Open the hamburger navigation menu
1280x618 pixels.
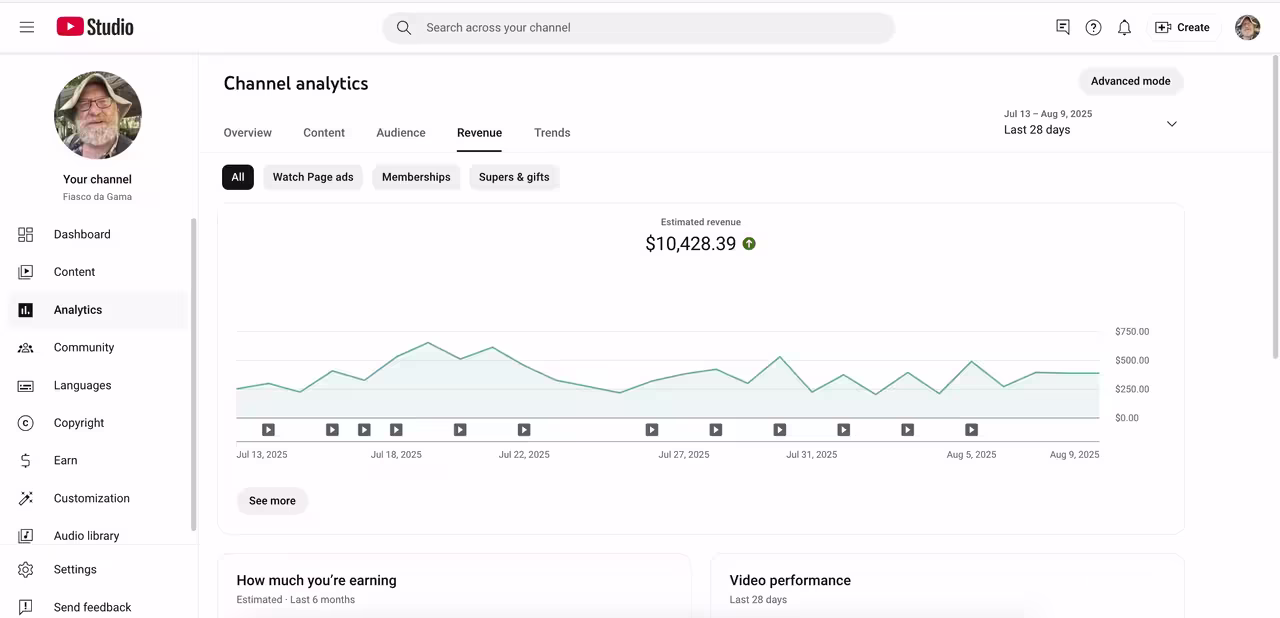pyautogui.click(x=27, y=27)
